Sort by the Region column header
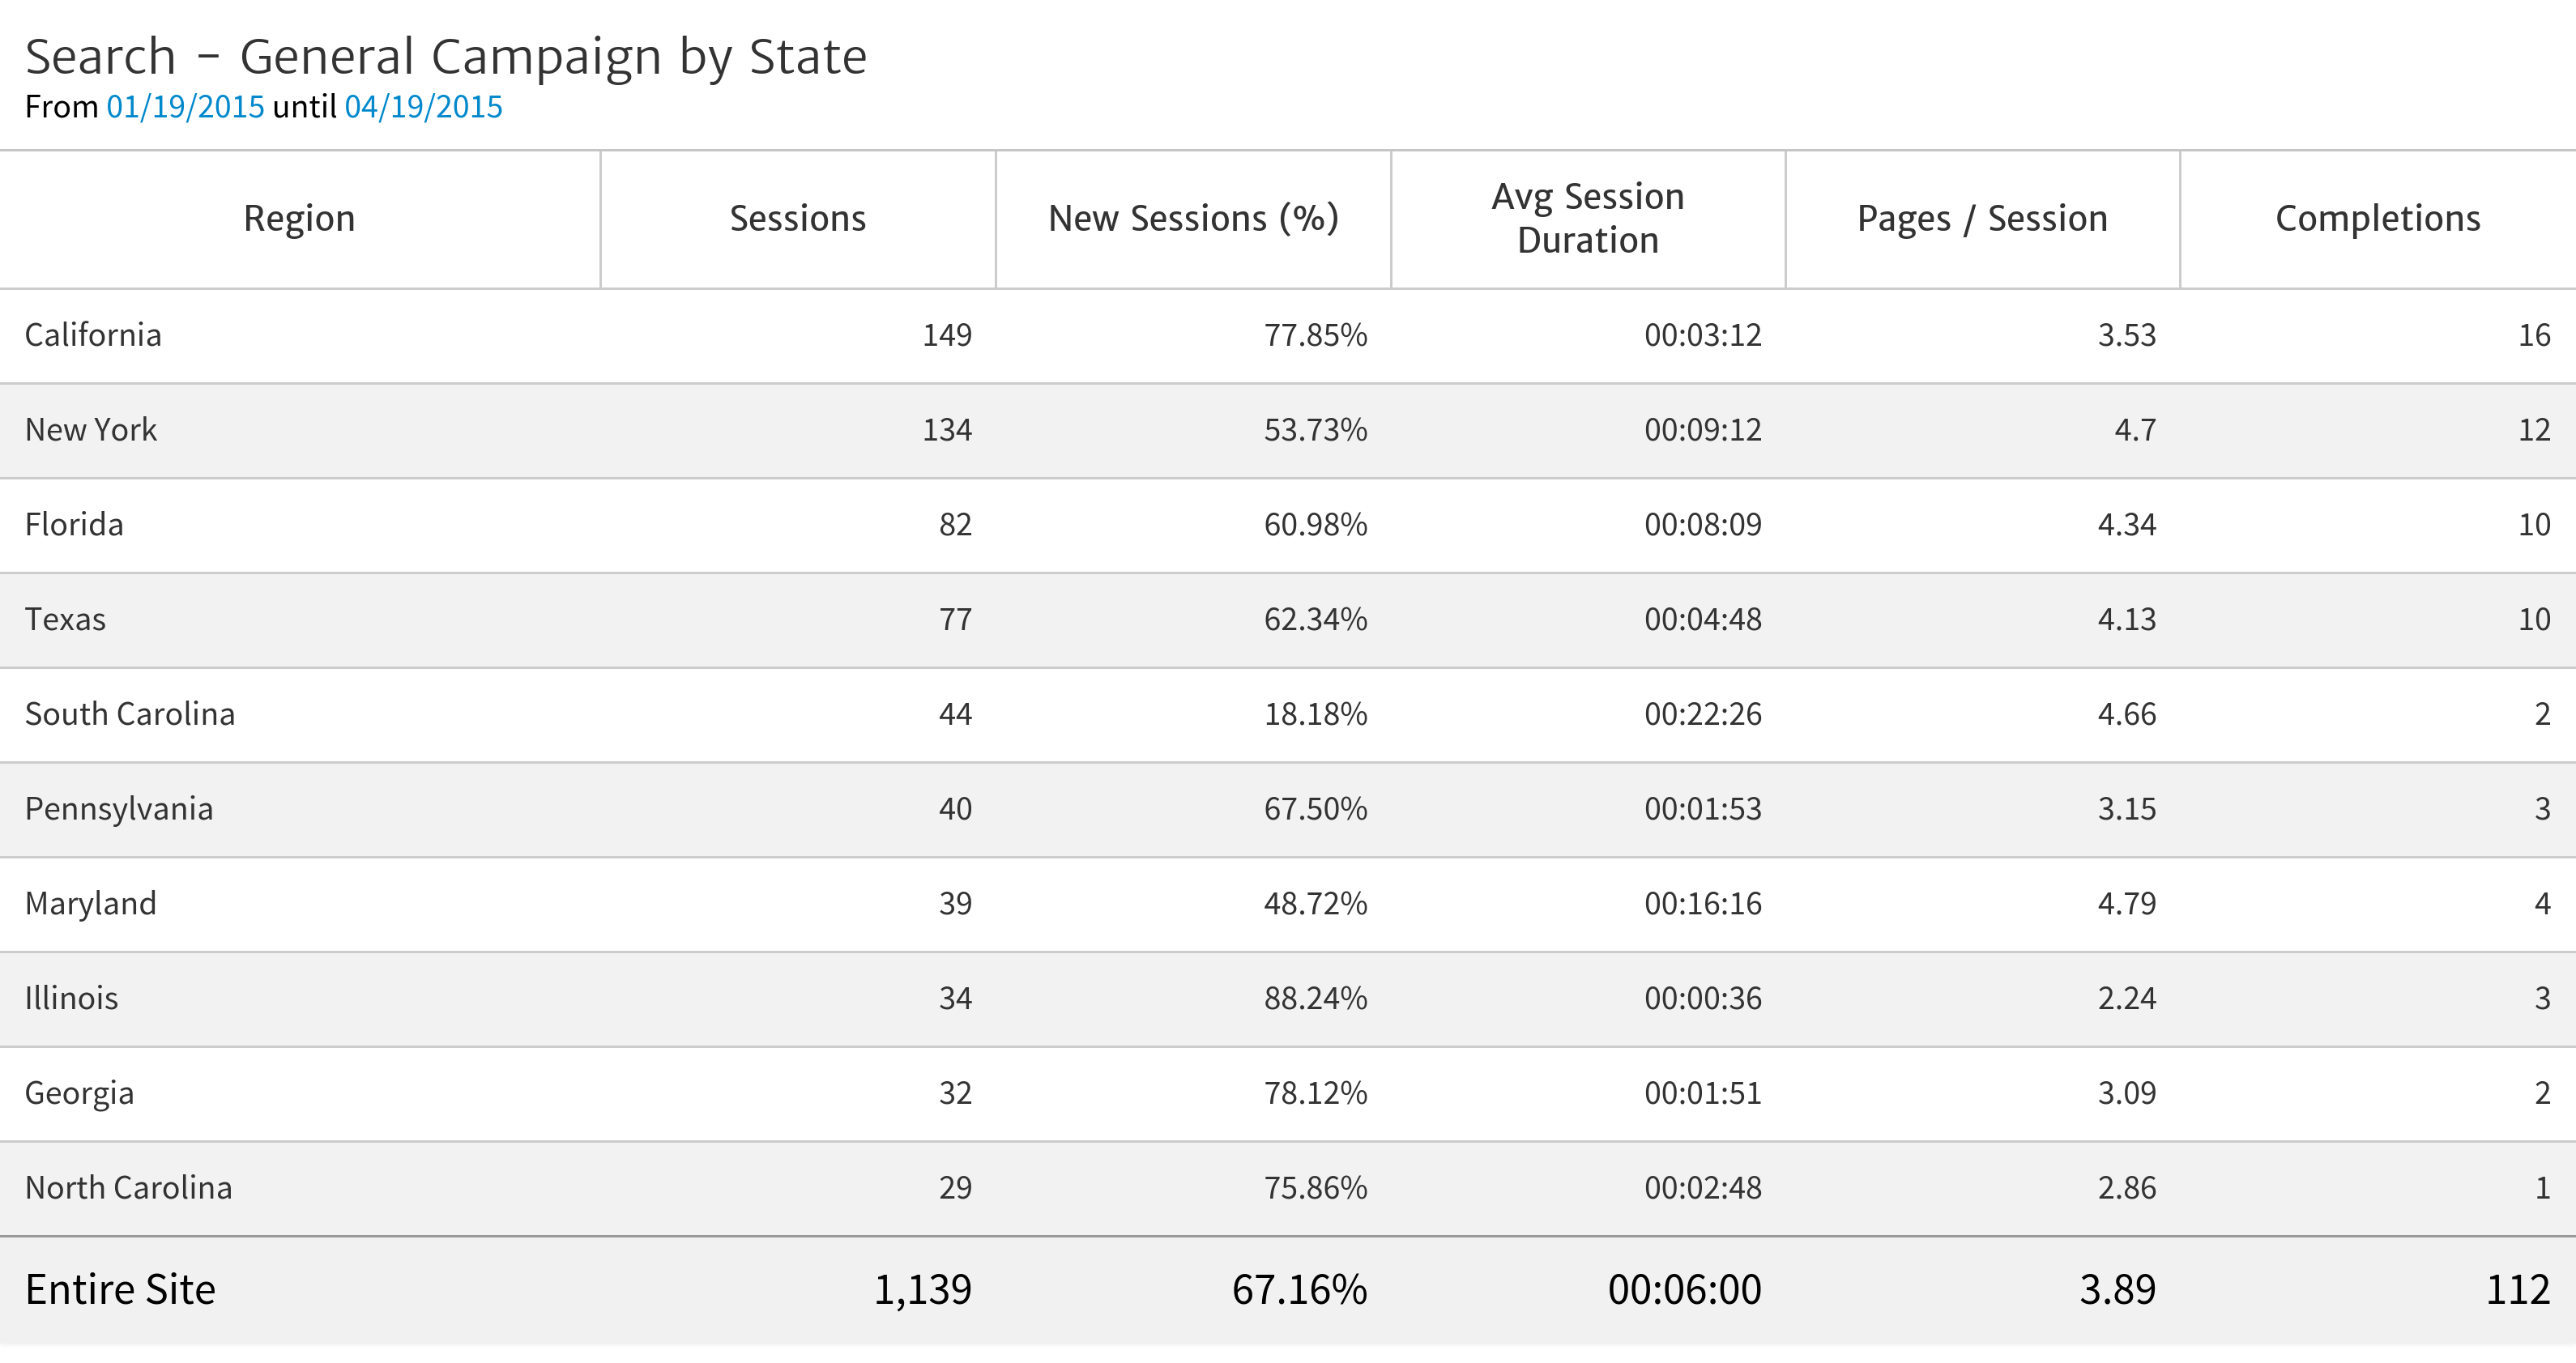 pos(299,219)
